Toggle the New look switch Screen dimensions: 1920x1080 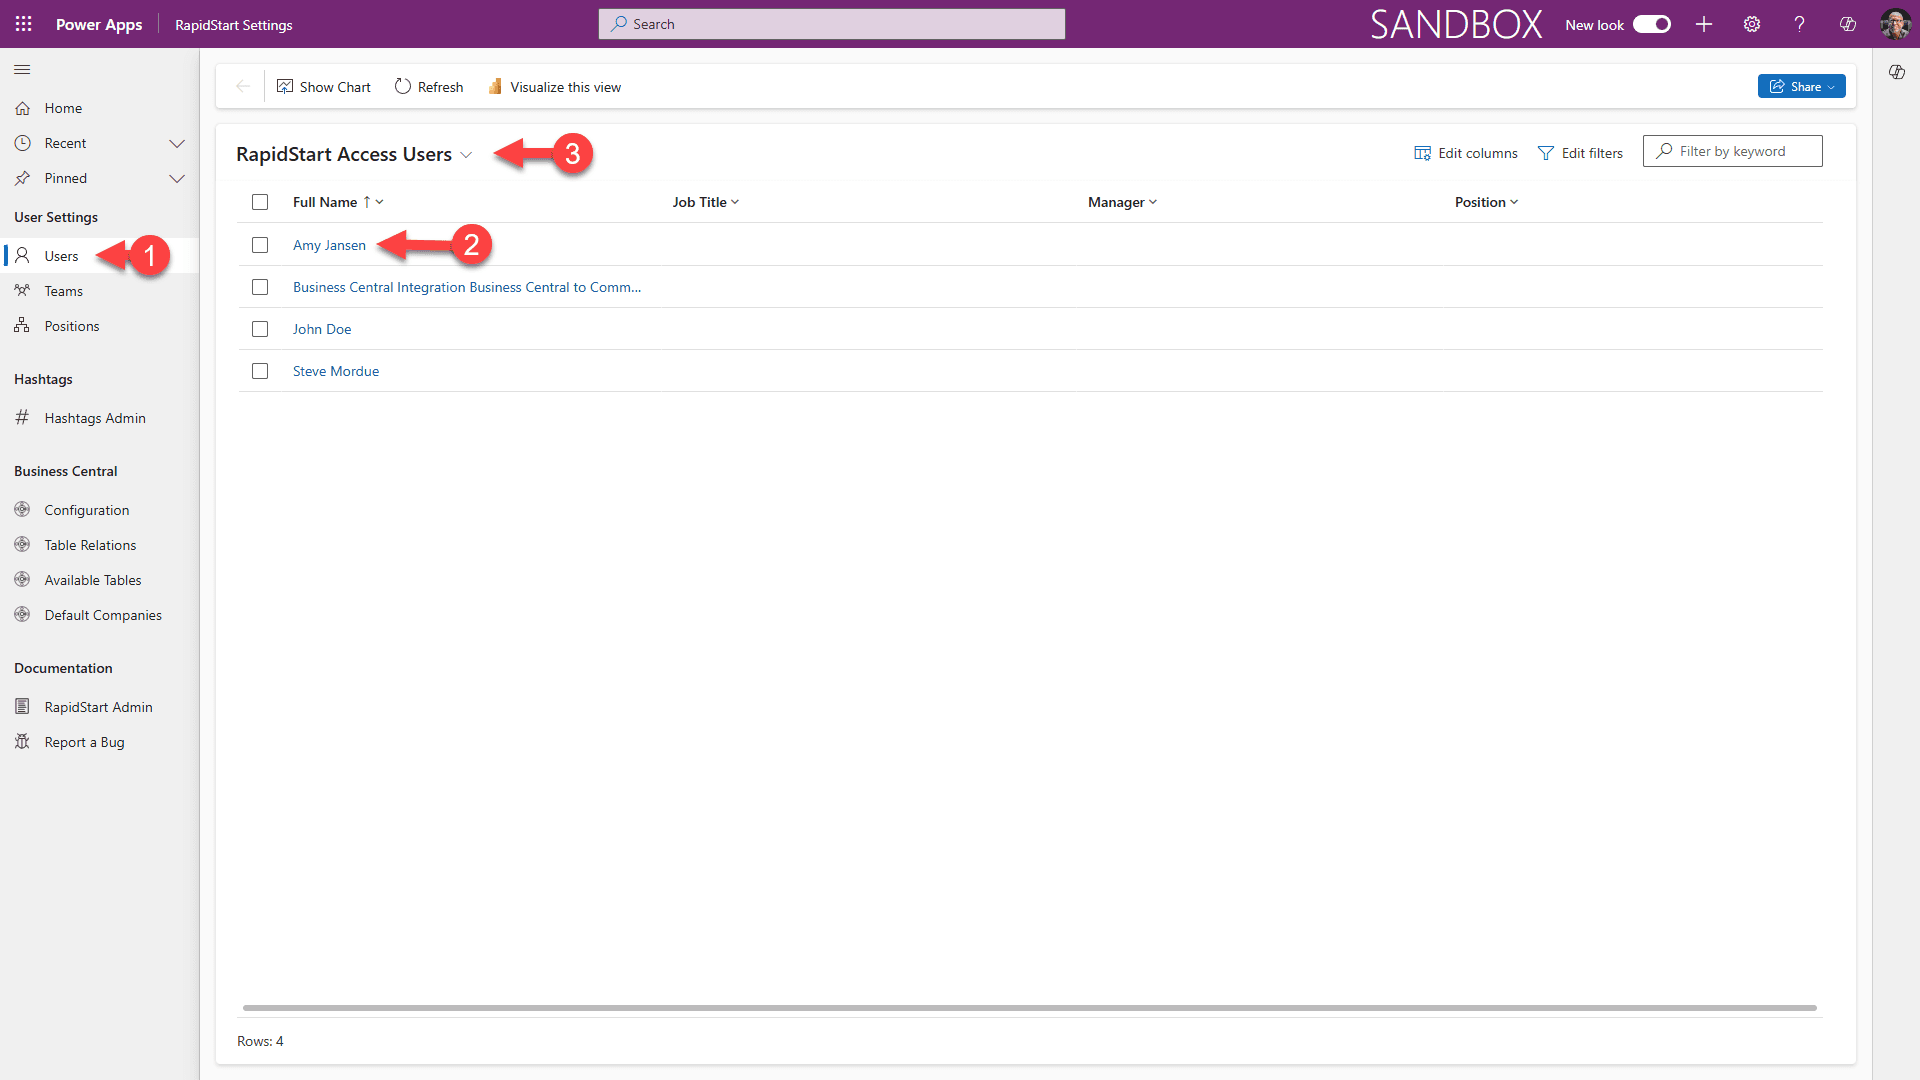pyautogui.click(x=1651, y=24)
